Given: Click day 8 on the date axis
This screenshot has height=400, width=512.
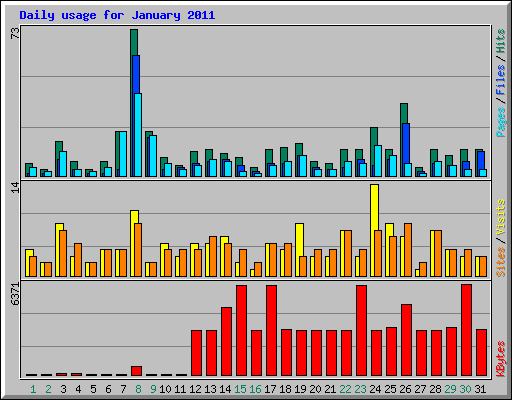Looking at the screenshot, I should [138, 389].
